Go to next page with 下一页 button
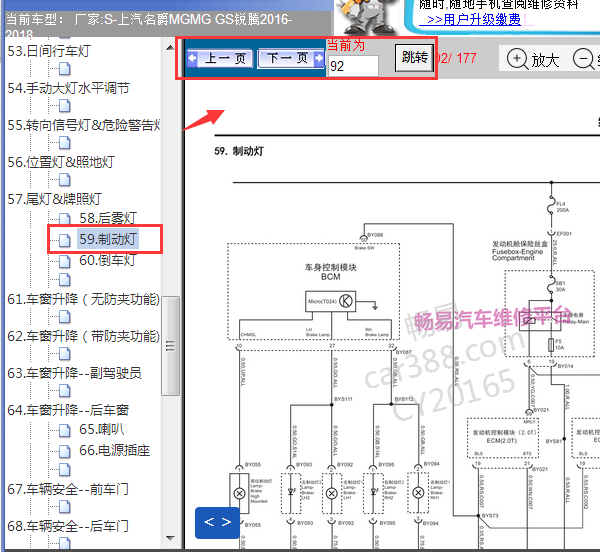The image size is (600, 552). 291,59
